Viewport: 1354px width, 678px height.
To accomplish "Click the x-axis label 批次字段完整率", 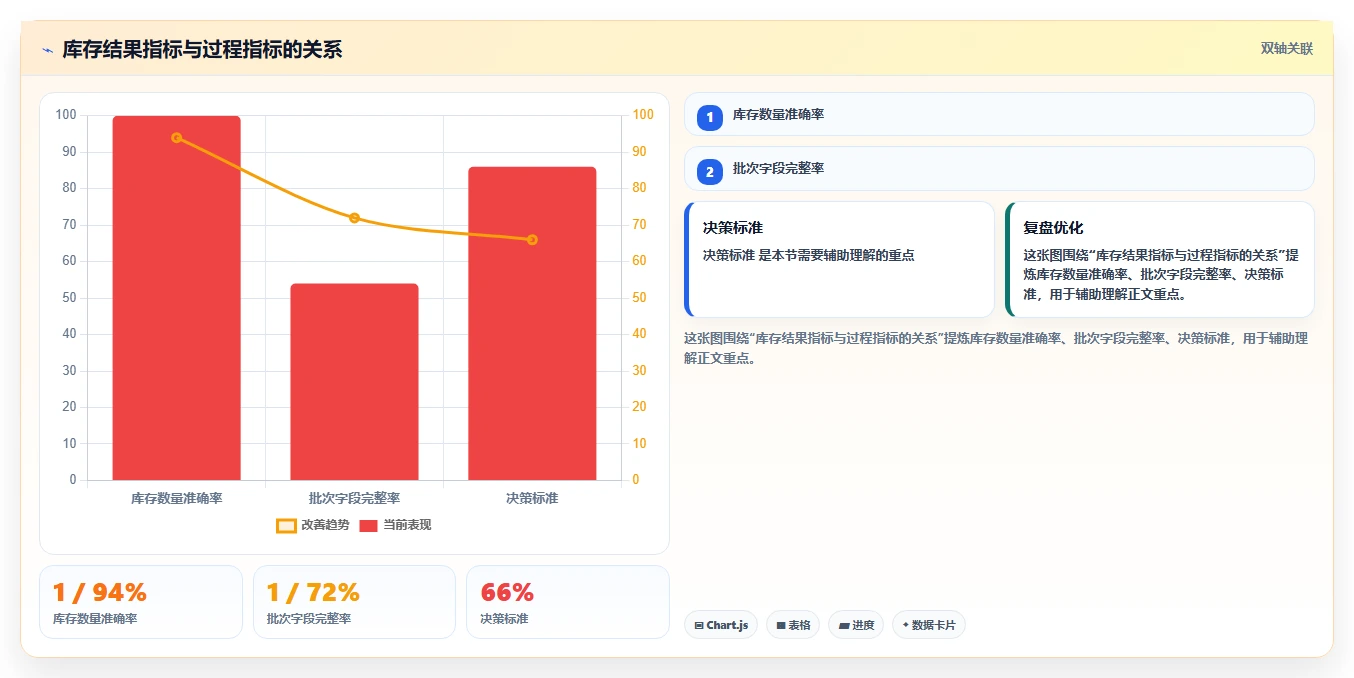I will point(354,498).
